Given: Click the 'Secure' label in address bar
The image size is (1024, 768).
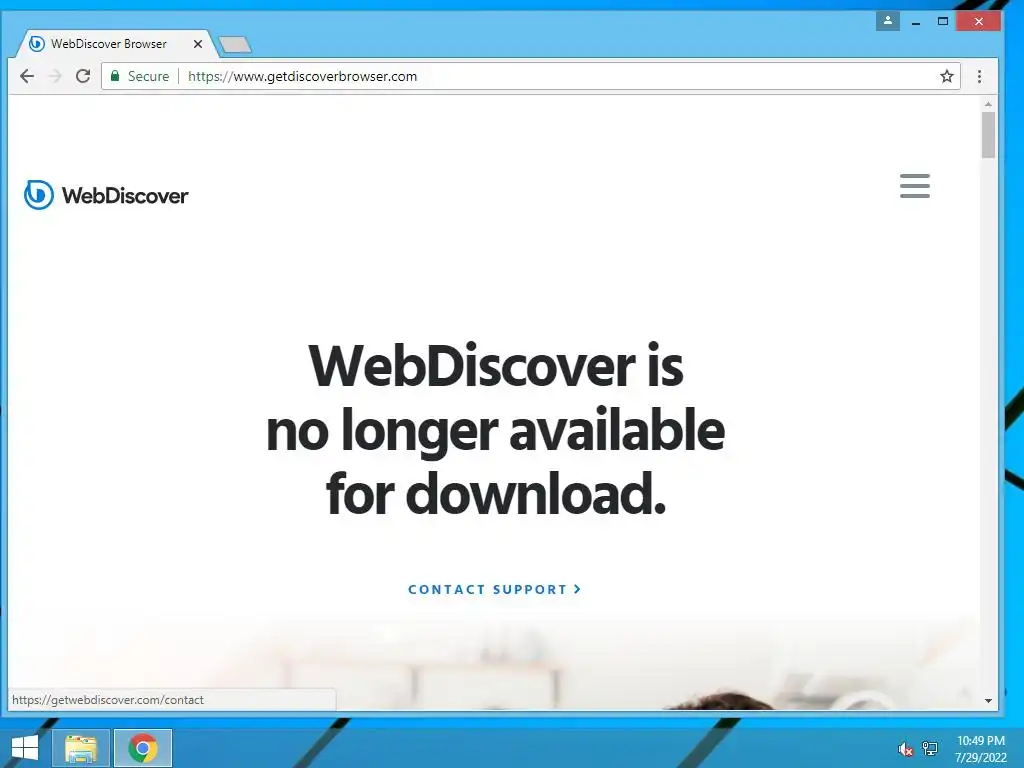Looking at the screenshot, I should (148, 76).
